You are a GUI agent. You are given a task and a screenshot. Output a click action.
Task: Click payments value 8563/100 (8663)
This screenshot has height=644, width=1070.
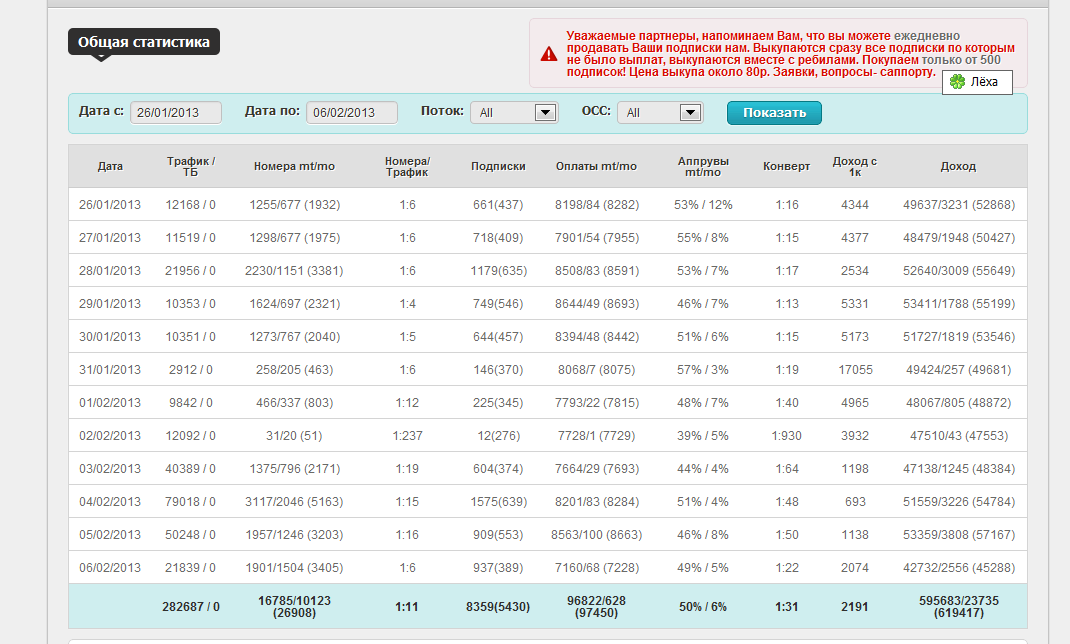[x=596, y=535]
